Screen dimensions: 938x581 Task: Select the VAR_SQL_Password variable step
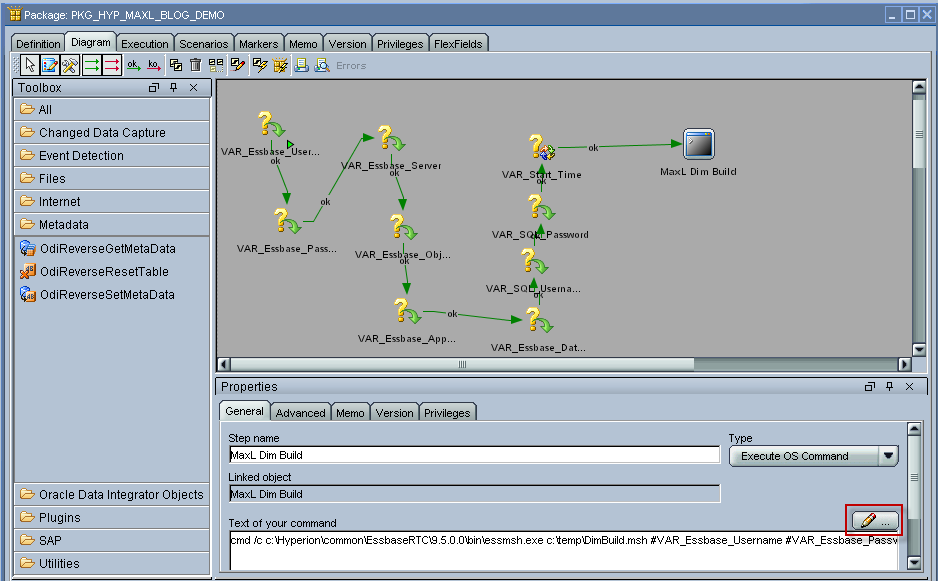(x=542, y=208)
